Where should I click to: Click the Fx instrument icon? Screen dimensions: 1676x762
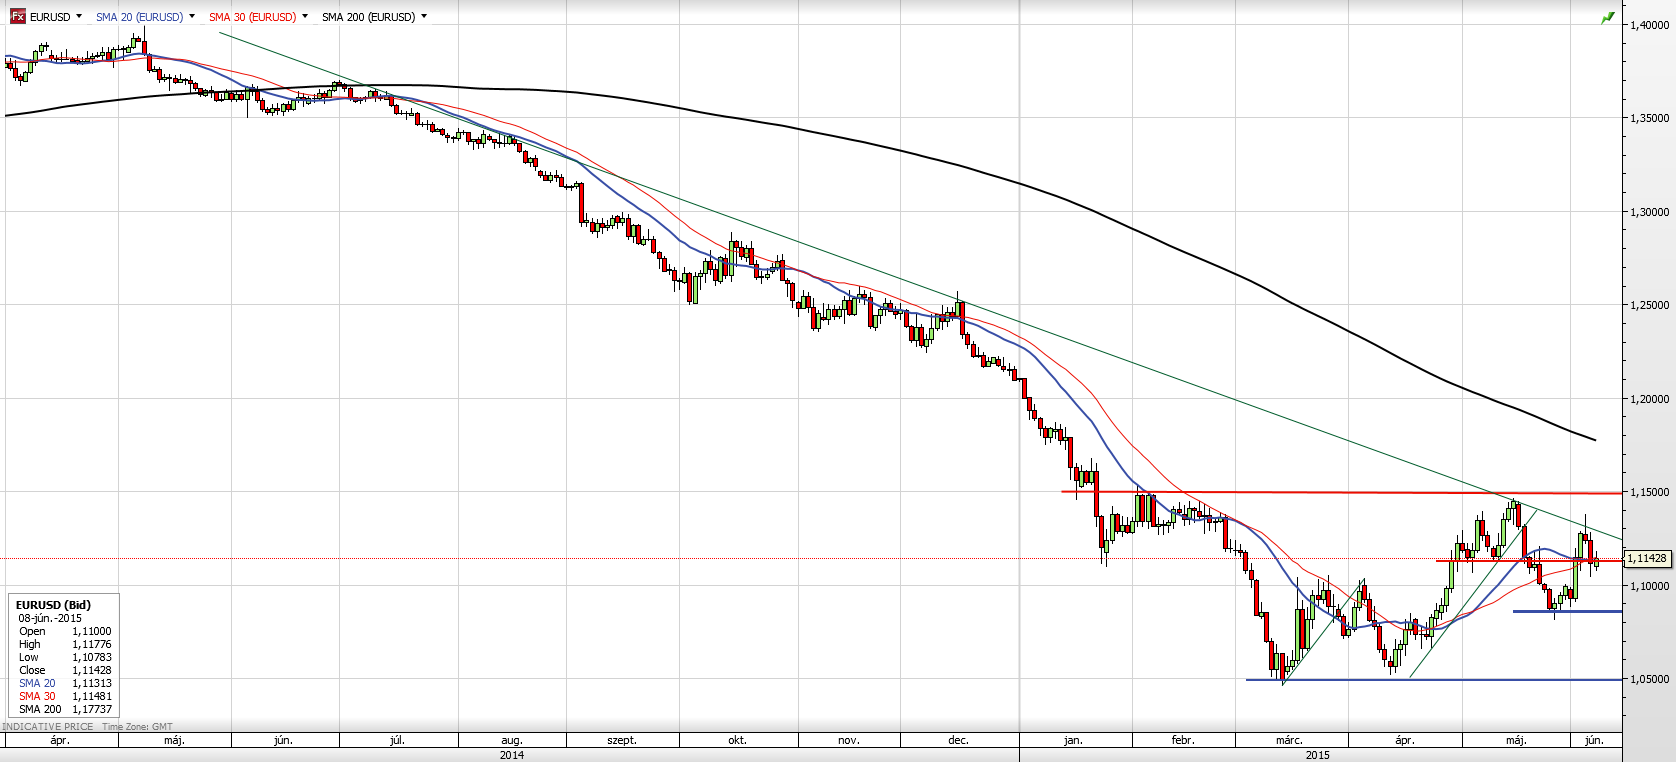(x=17, y=17)
